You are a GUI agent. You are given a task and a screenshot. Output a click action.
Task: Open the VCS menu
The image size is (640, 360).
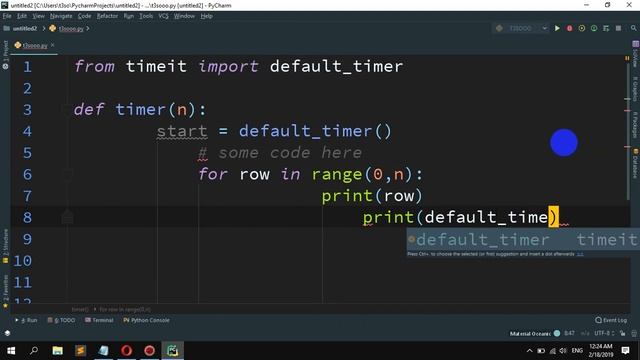[163, 16]
